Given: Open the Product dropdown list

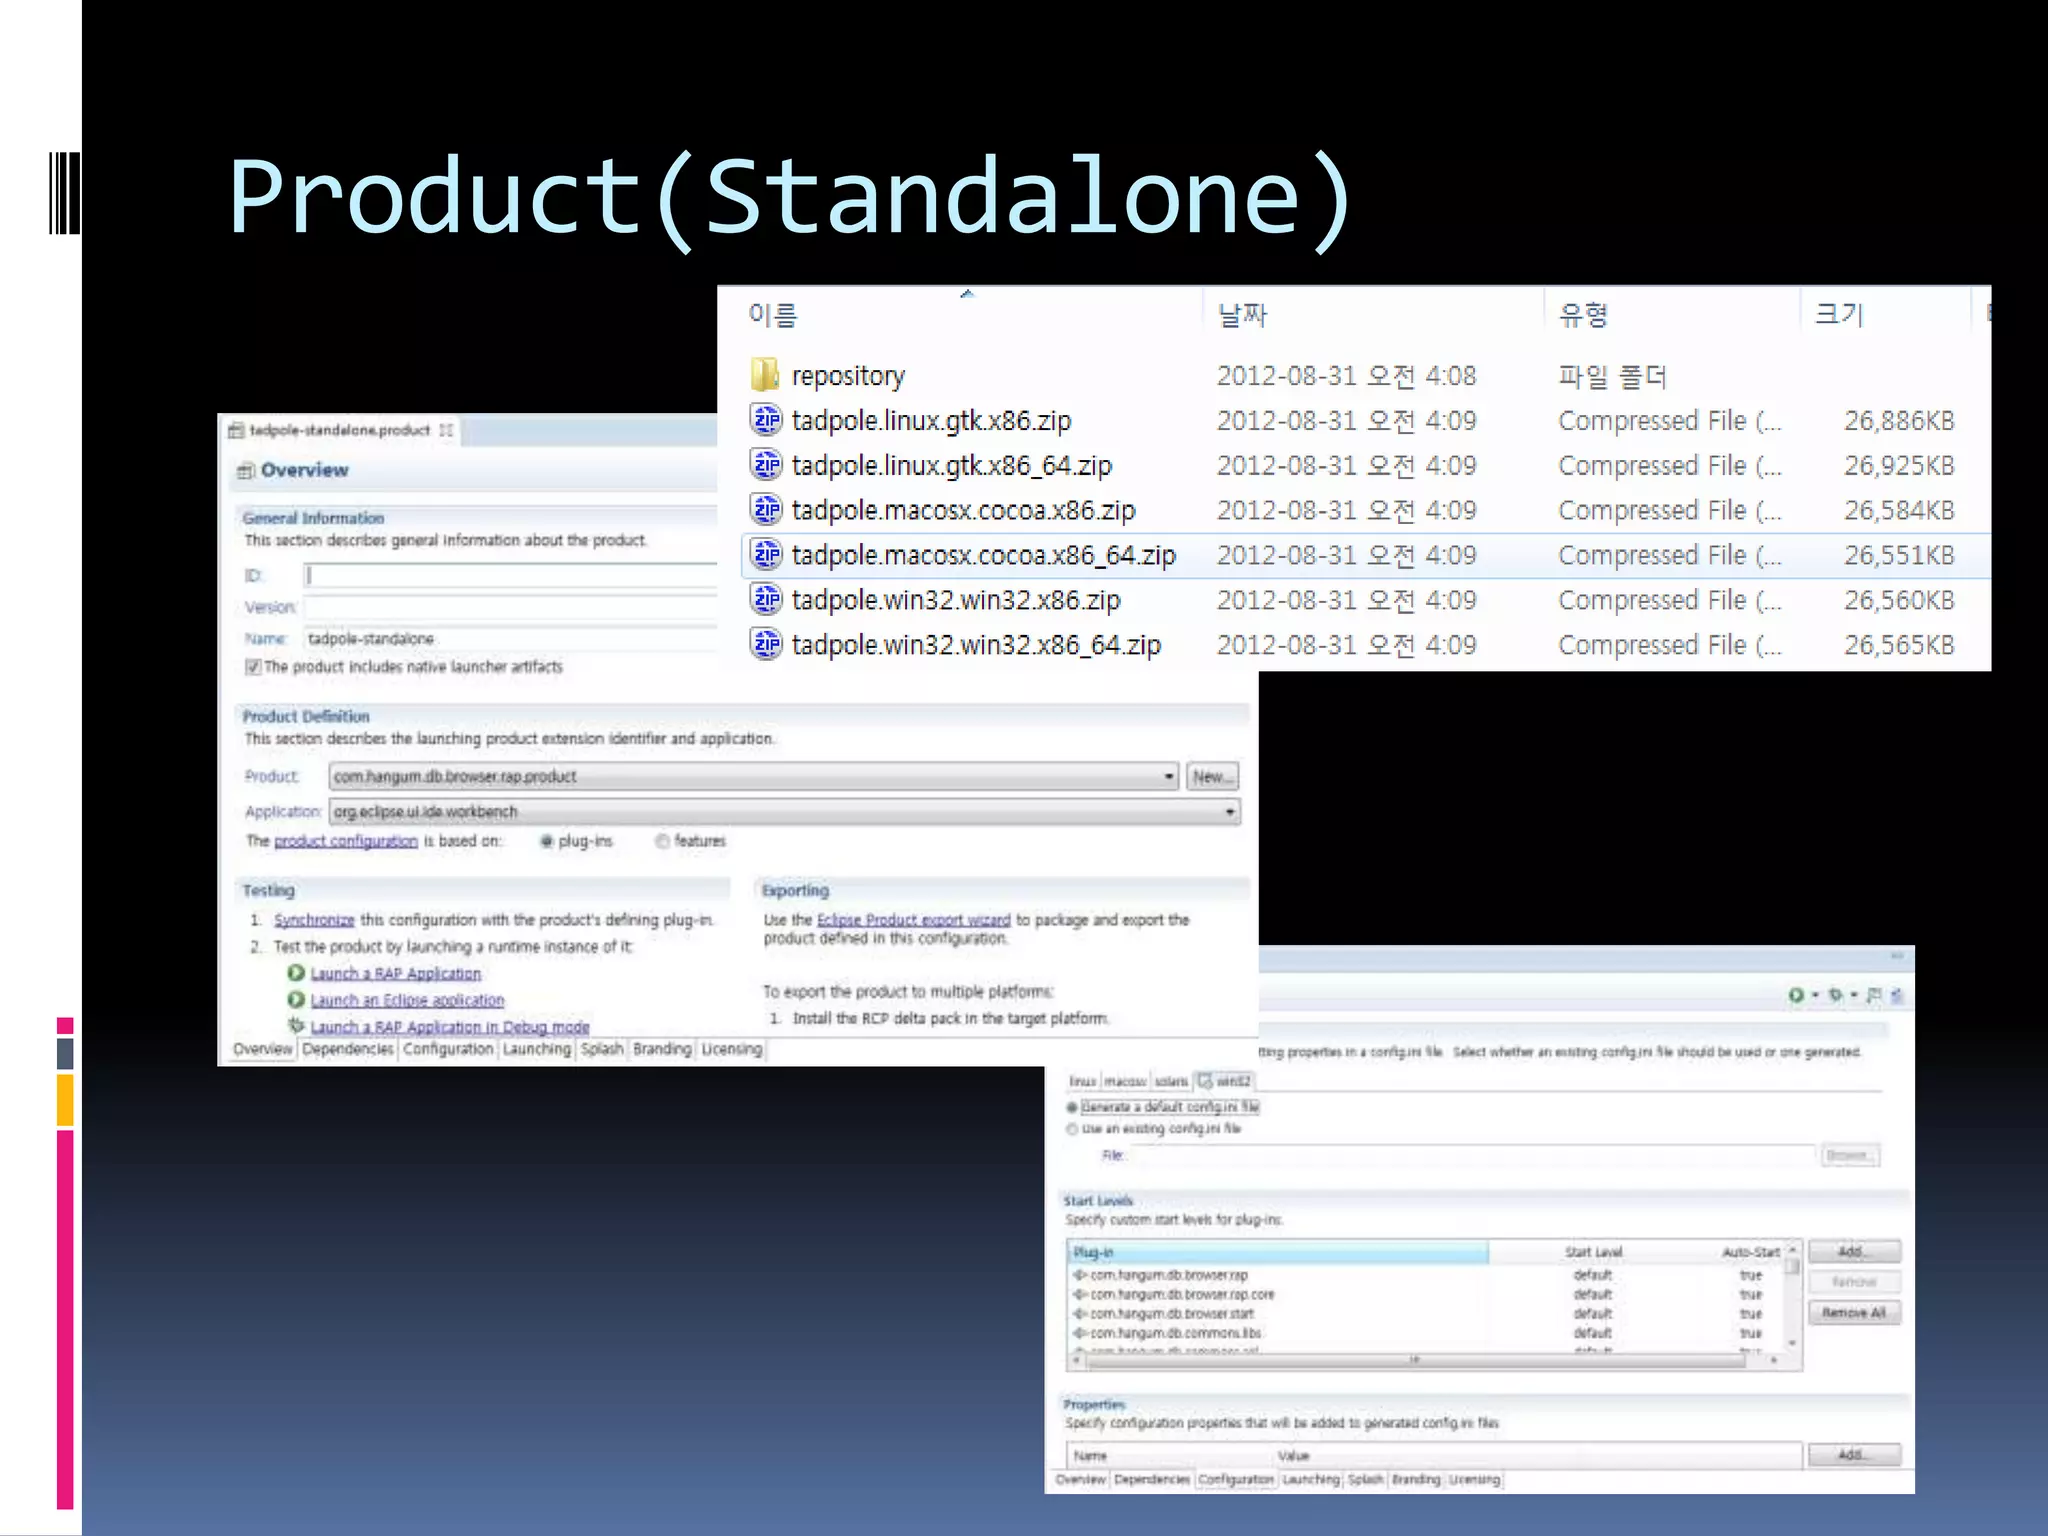Looking at the screenshot, I should pyautogui.click(x=1168, y=776).
